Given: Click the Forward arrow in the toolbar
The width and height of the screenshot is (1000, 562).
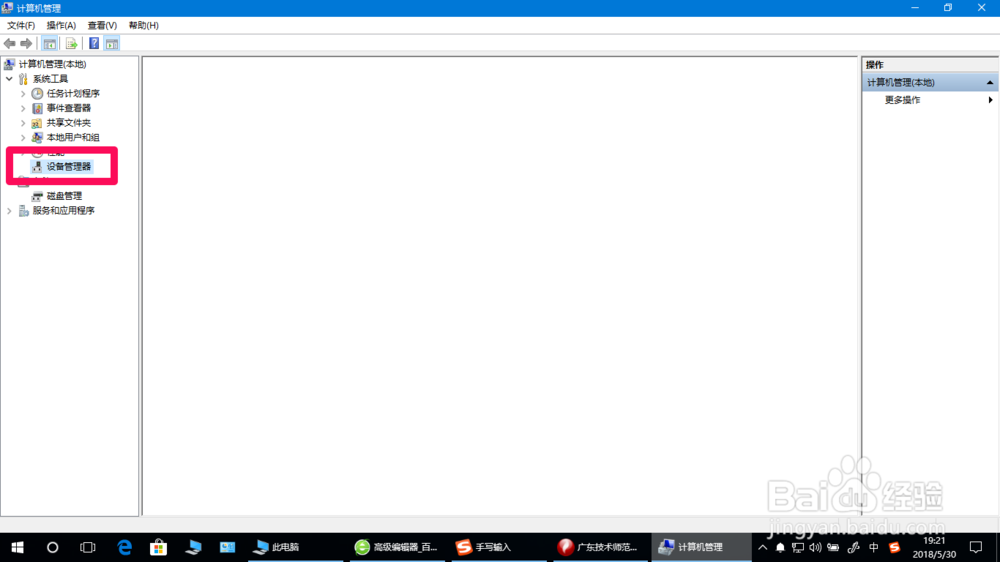Looking at the screenshot, I should pos(26,43).
